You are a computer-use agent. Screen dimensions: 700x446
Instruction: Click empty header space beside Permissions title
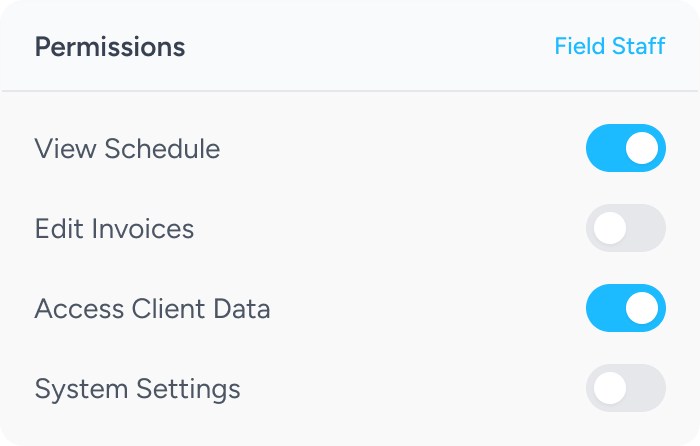pos(370,47)
